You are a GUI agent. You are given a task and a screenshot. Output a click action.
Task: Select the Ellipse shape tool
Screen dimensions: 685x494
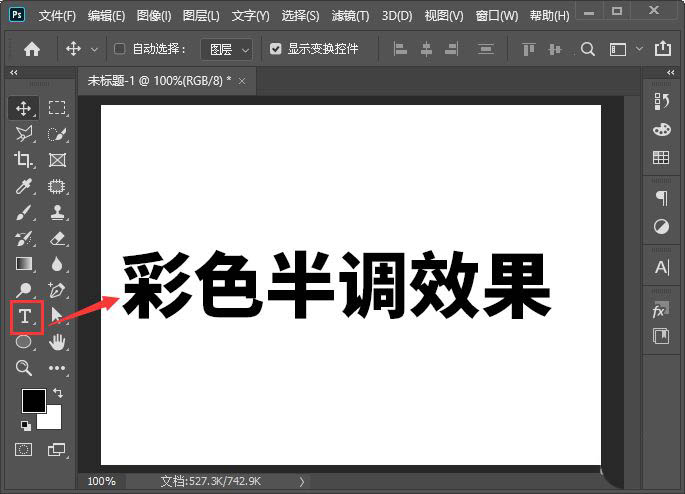pyautogui.click(x=24, y=342)
